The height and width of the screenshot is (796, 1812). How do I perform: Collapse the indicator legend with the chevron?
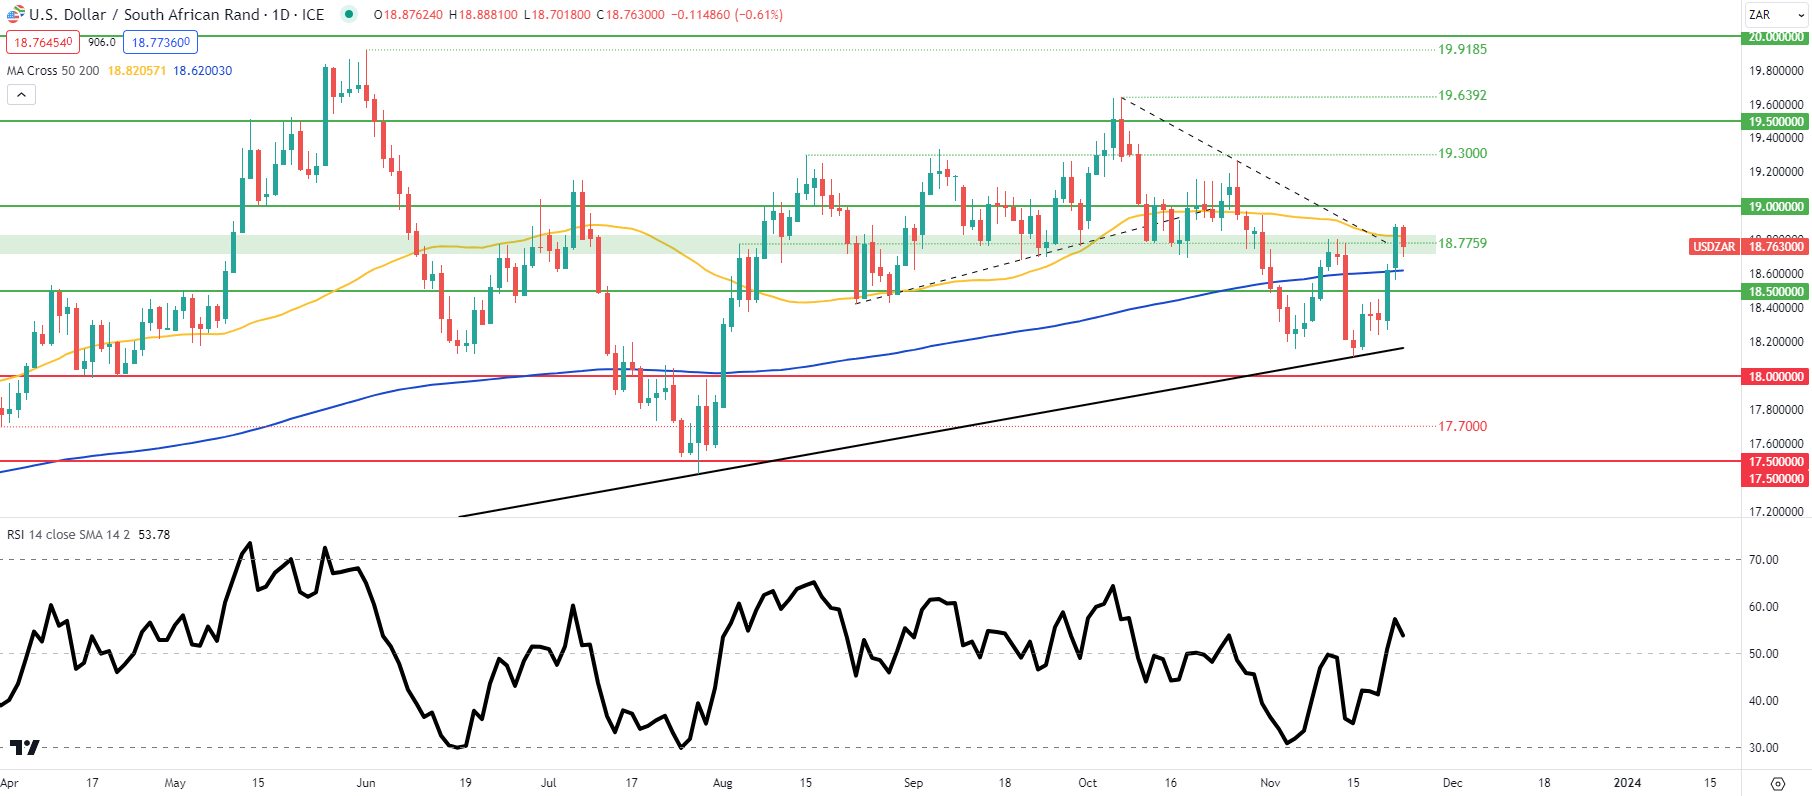click(x=21, y=95)
